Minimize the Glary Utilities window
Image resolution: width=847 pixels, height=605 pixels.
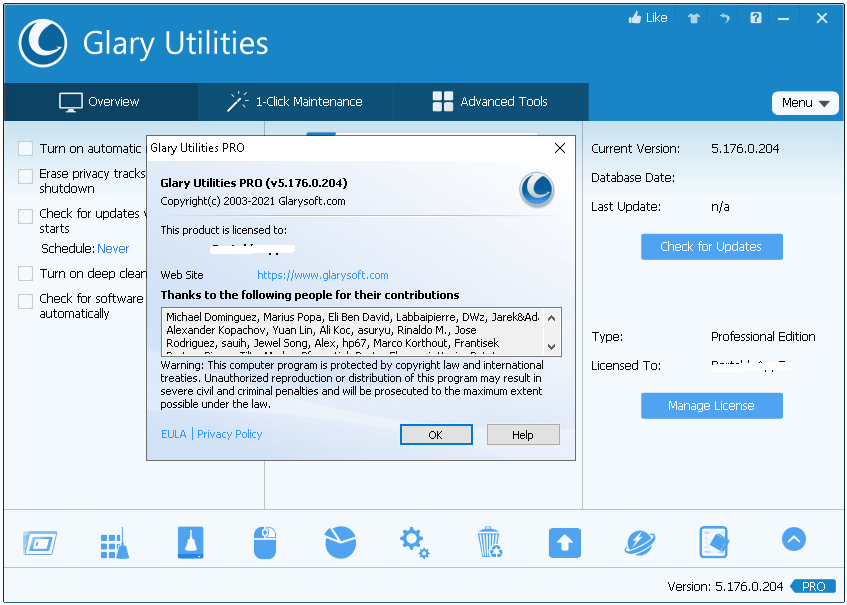(783, 18)
